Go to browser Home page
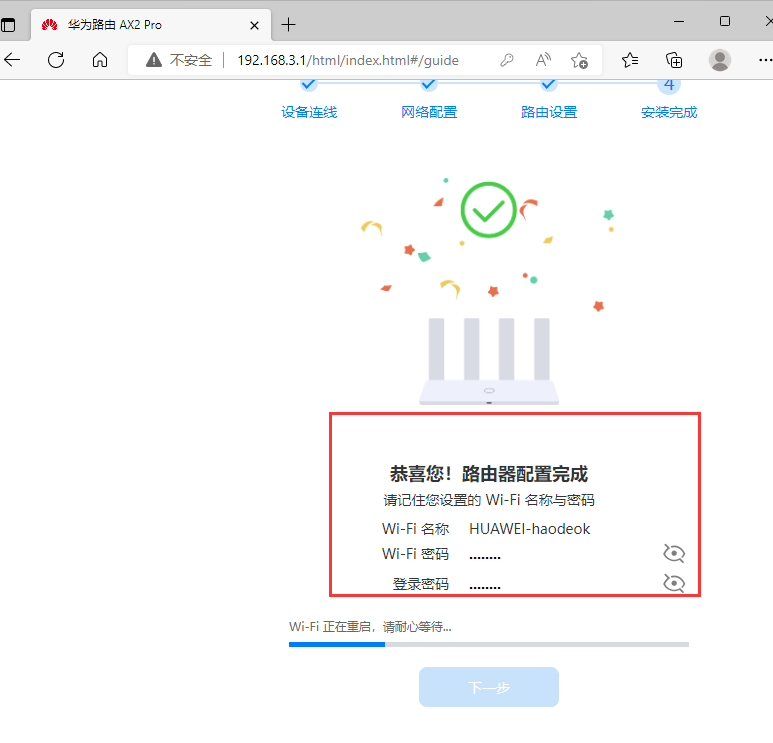The image size is (773, 743). (x=100, y=60)
